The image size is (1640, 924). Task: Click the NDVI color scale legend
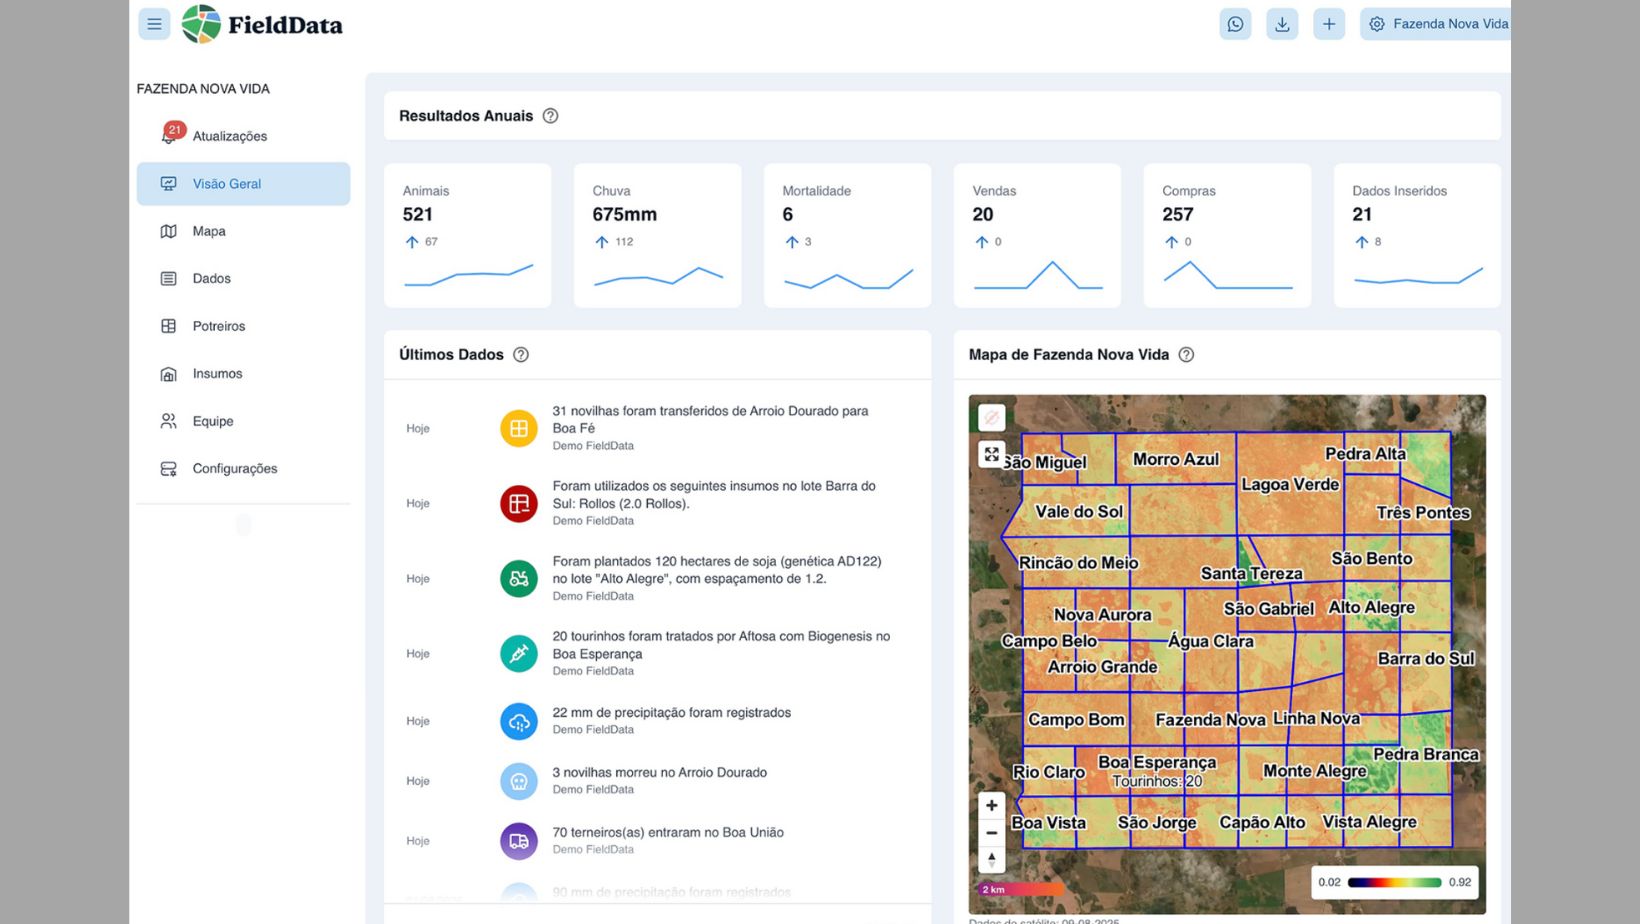click(x=1394, y=882)
